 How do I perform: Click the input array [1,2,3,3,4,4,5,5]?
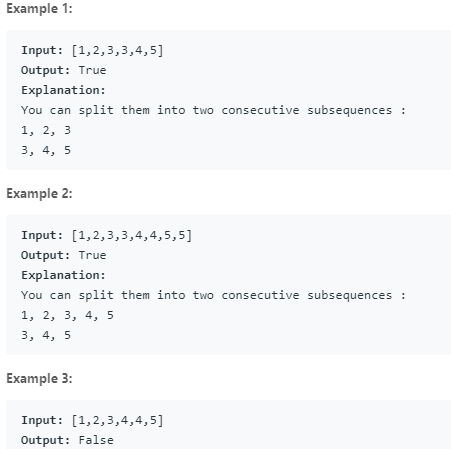pos(132,235)
